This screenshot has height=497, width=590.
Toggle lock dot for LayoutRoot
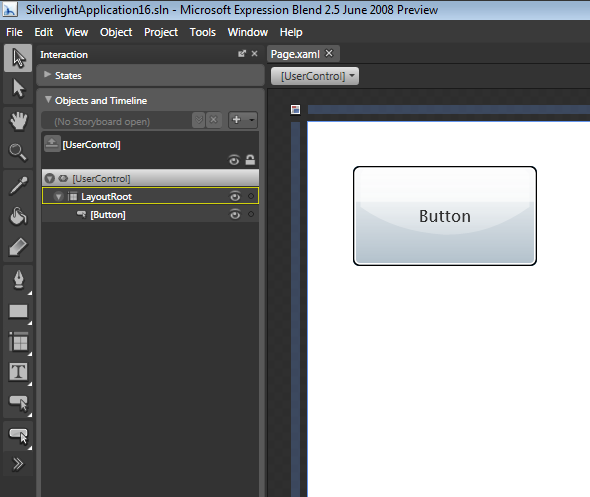[251, 196]
